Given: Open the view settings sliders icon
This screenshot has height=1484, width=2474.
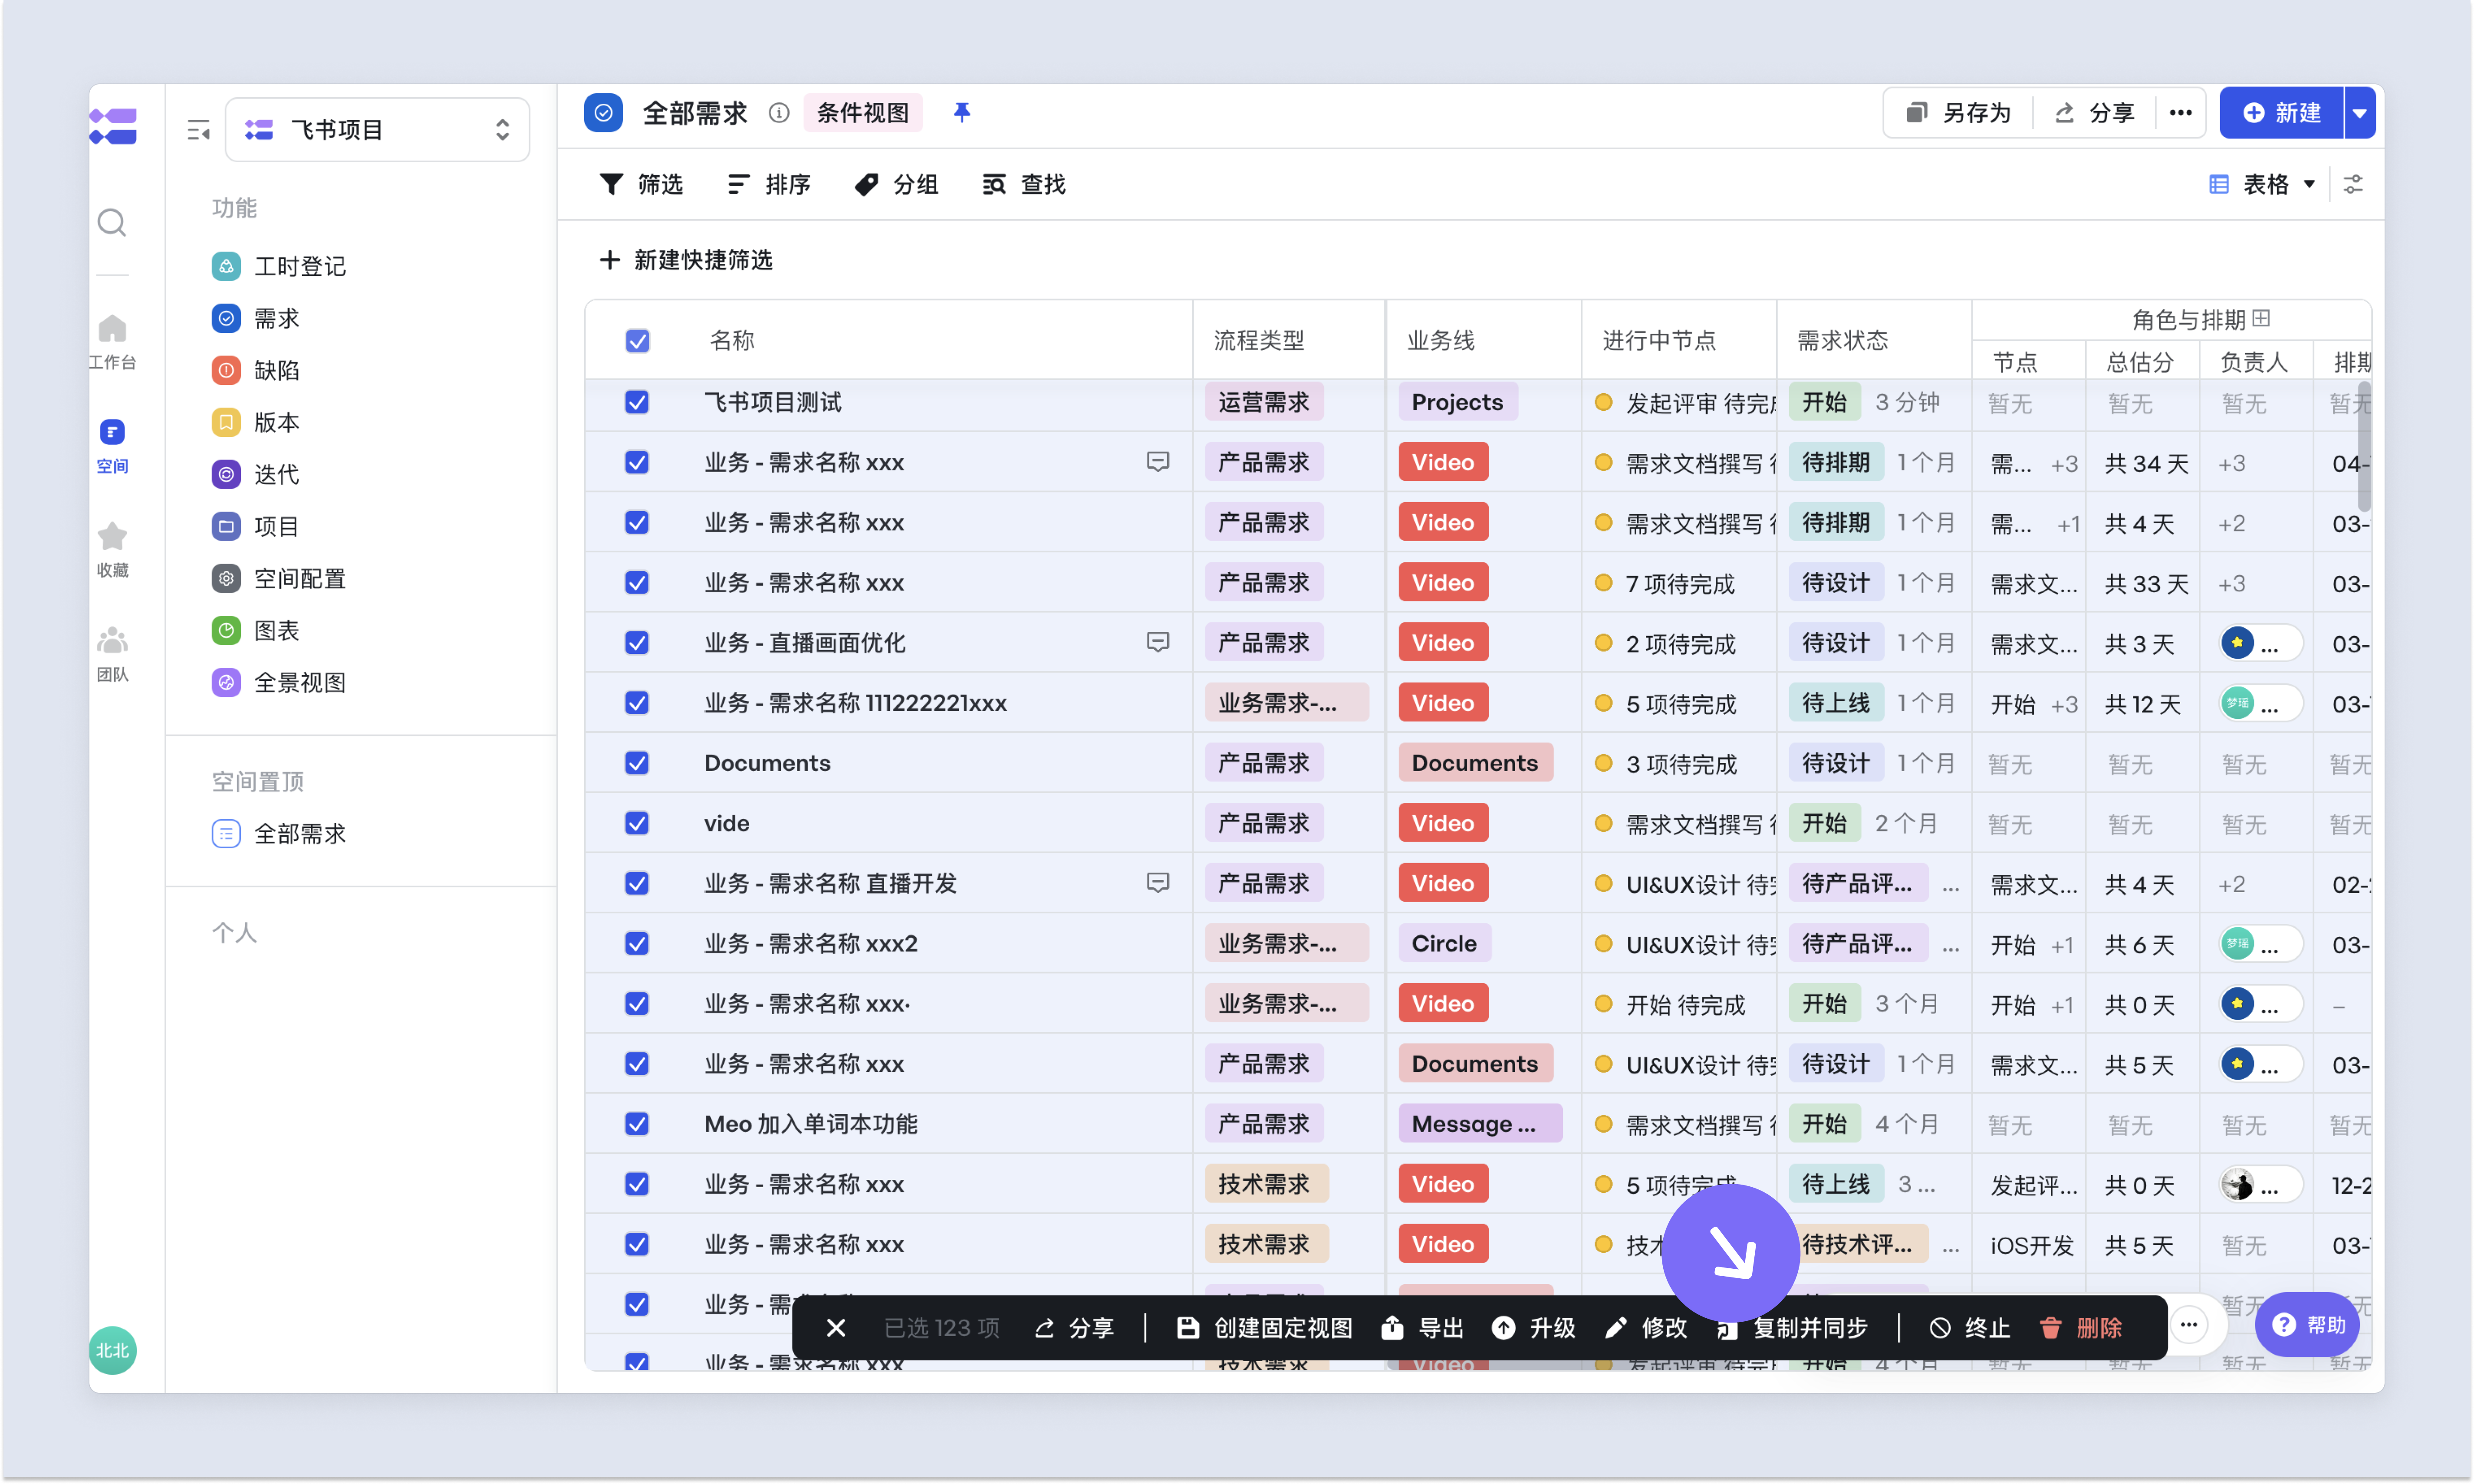Looking at the screenshot, I should pyautogui.click(x=2353, y=184).
